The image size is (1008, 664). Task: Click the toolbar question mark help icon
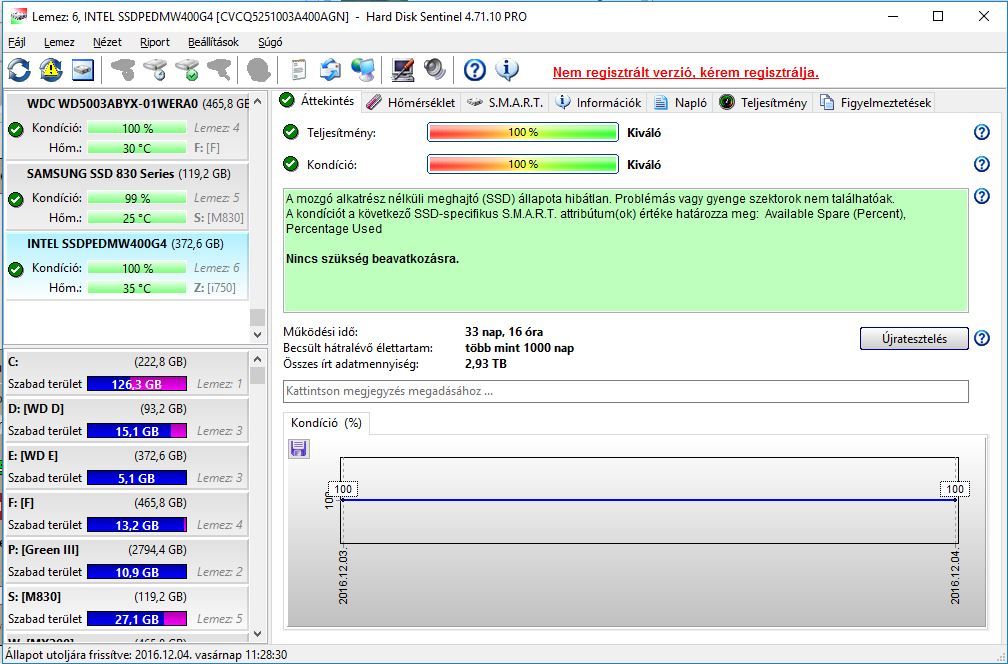coord(474,69)
